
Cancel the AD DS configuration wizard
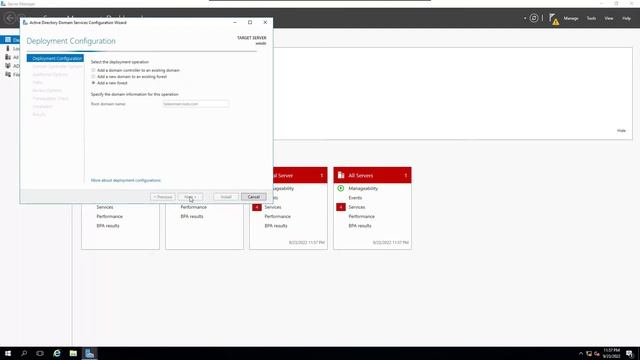(253, 197)
